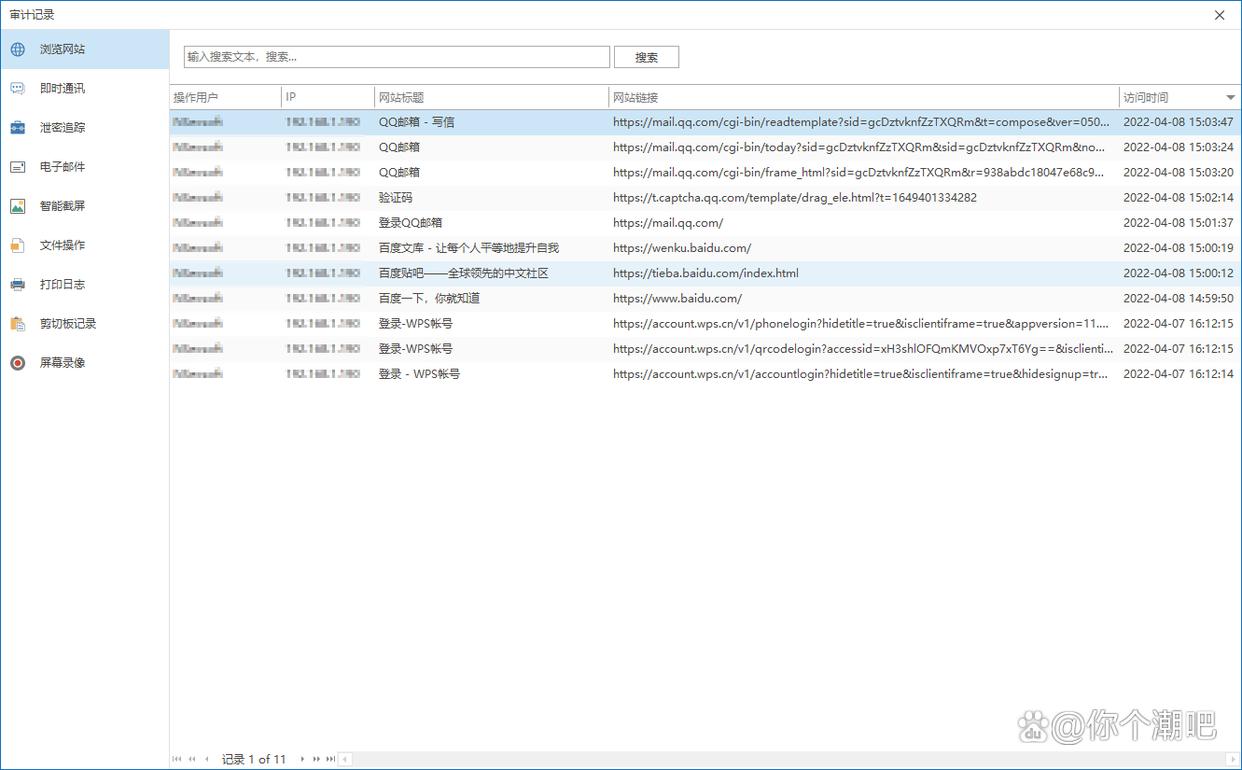Open the wenku.baidu.com link entry
Viewport: 1242px width, 770px height.
682,248
